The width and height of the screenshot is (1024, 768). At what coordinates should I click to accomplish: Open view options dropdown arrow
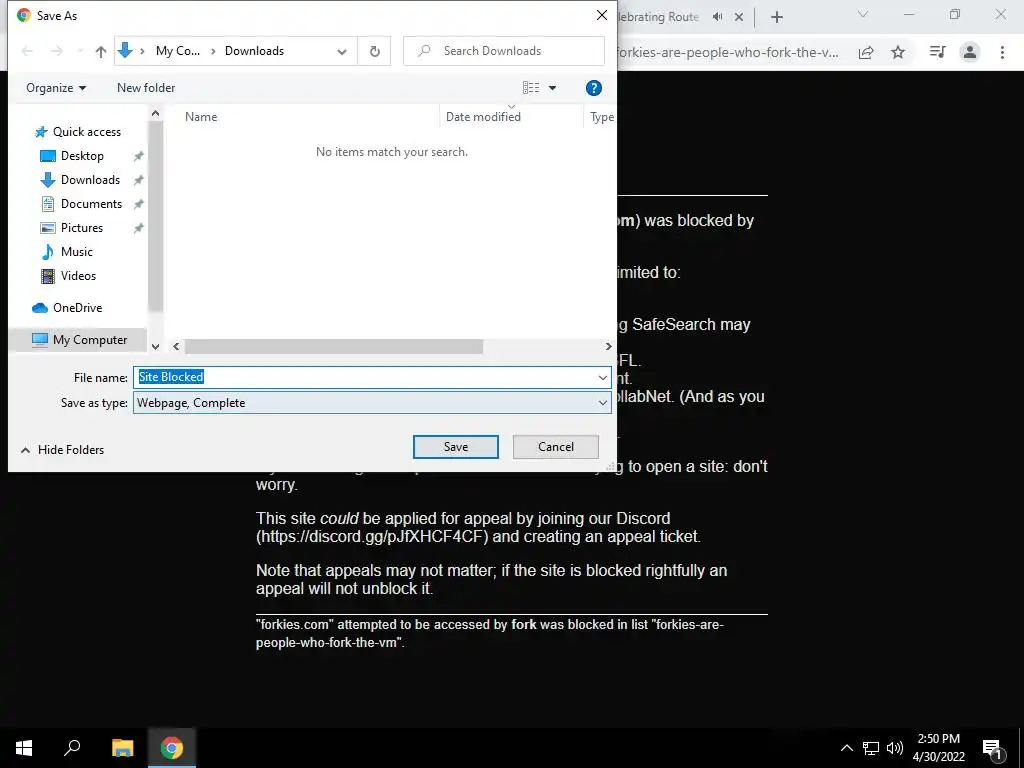[552, 88]
